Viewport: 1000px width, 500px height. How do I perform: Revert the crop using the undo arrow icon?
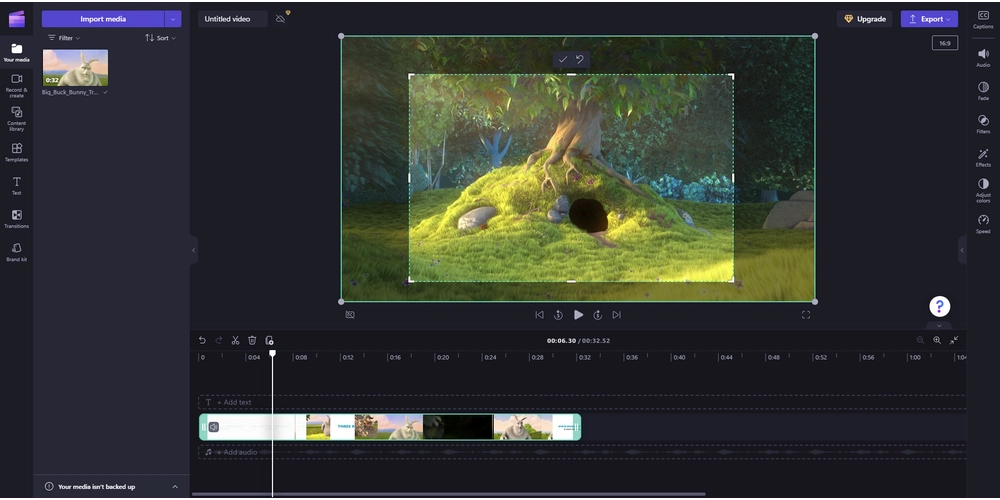coord(579,60)
